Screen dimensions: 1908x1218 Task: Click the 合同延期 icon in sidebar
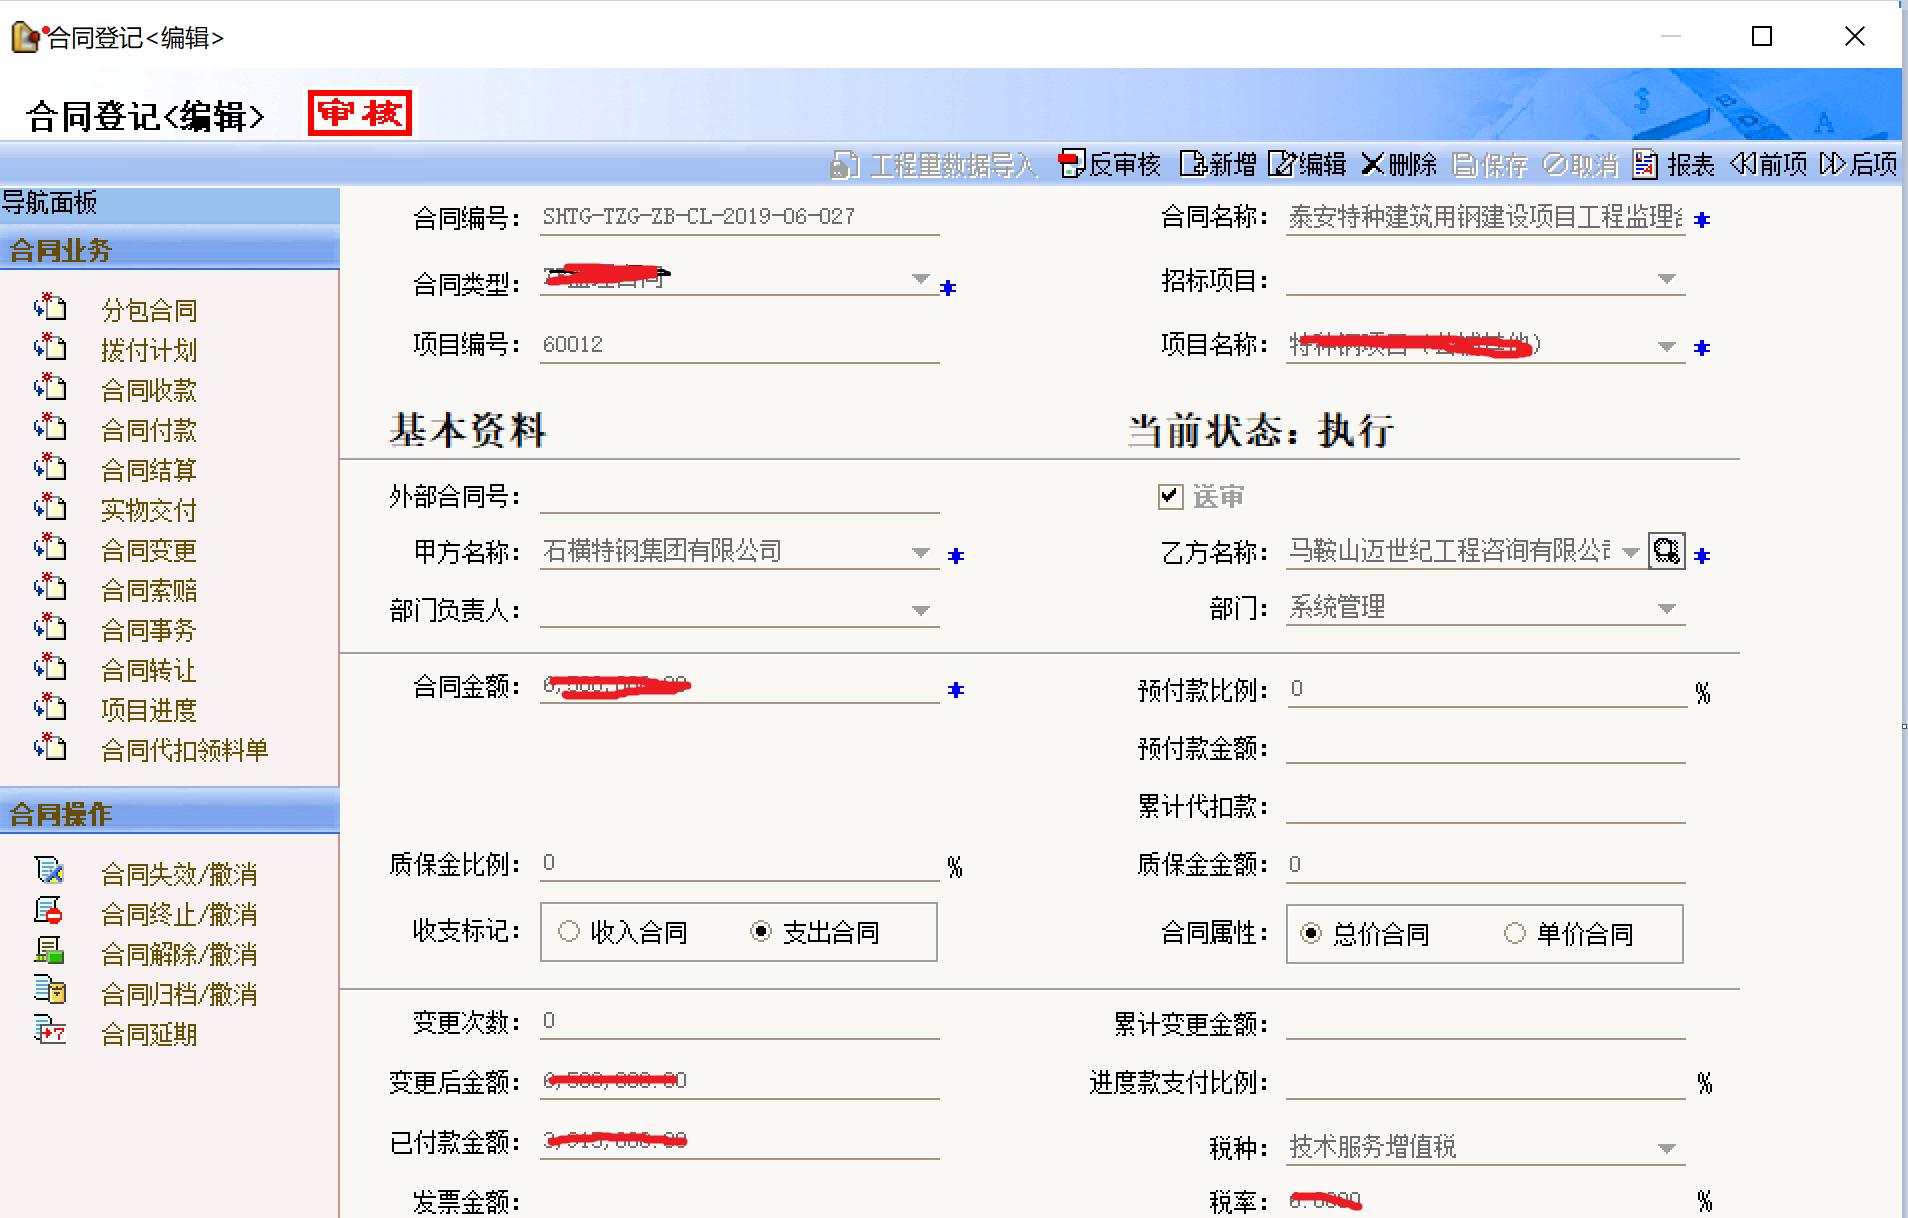[x=50, y=1030]
